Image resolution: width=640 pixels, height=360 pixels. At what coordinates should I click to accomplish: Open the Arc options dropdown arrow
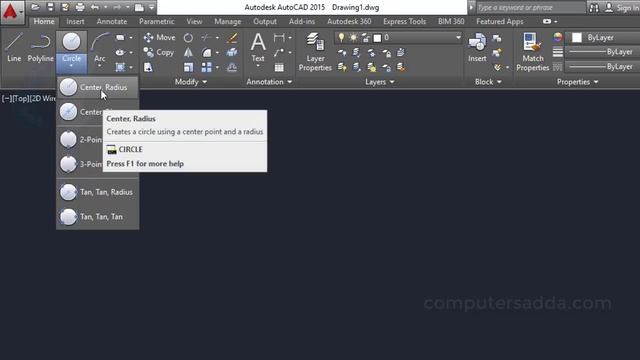click(x=100, y=66)
